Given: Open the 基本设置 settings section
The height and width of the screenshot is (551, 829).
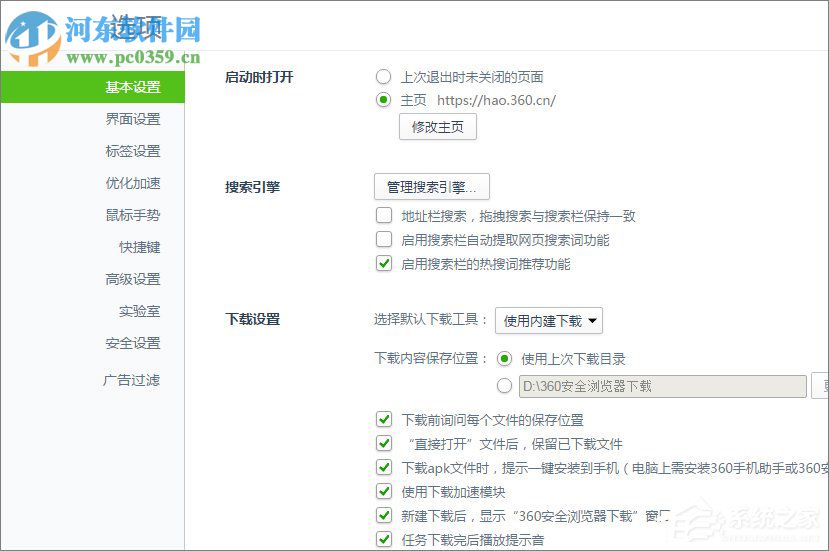Looking at the screenshot, I should pyautogui.click(x=93, y=87).
